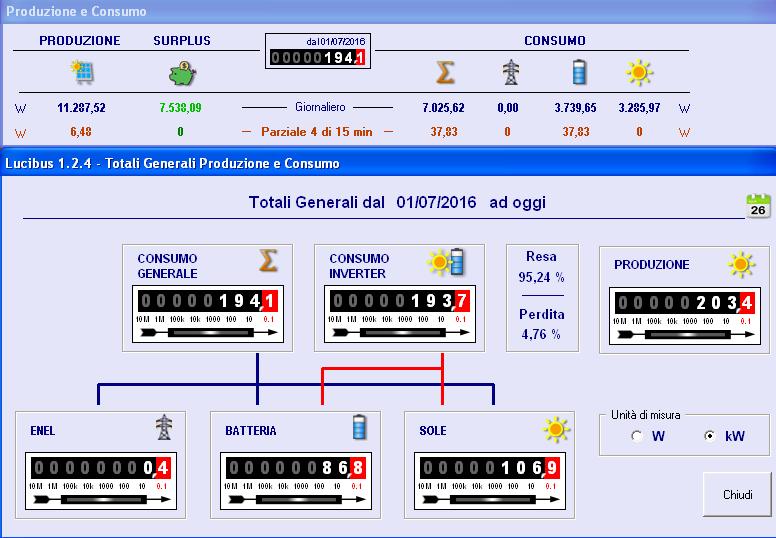The image size is (776, 538).
Task: Click the solar panel Produzione icon
Action: 81,73
